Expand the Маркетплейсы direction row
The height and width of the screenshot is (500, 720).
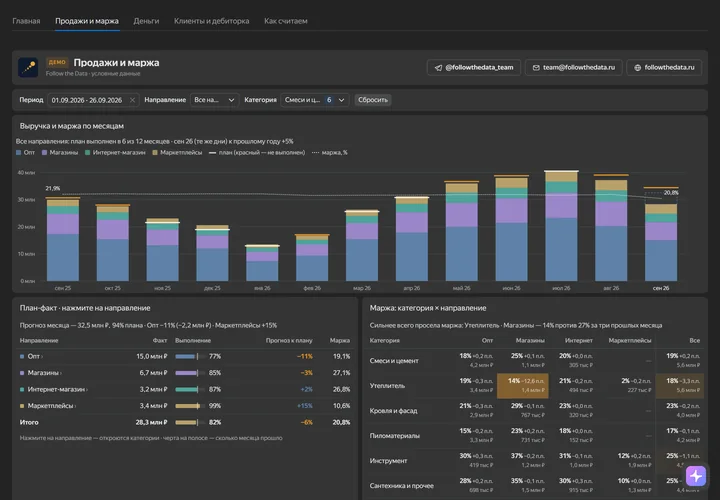tap(185, 406)
